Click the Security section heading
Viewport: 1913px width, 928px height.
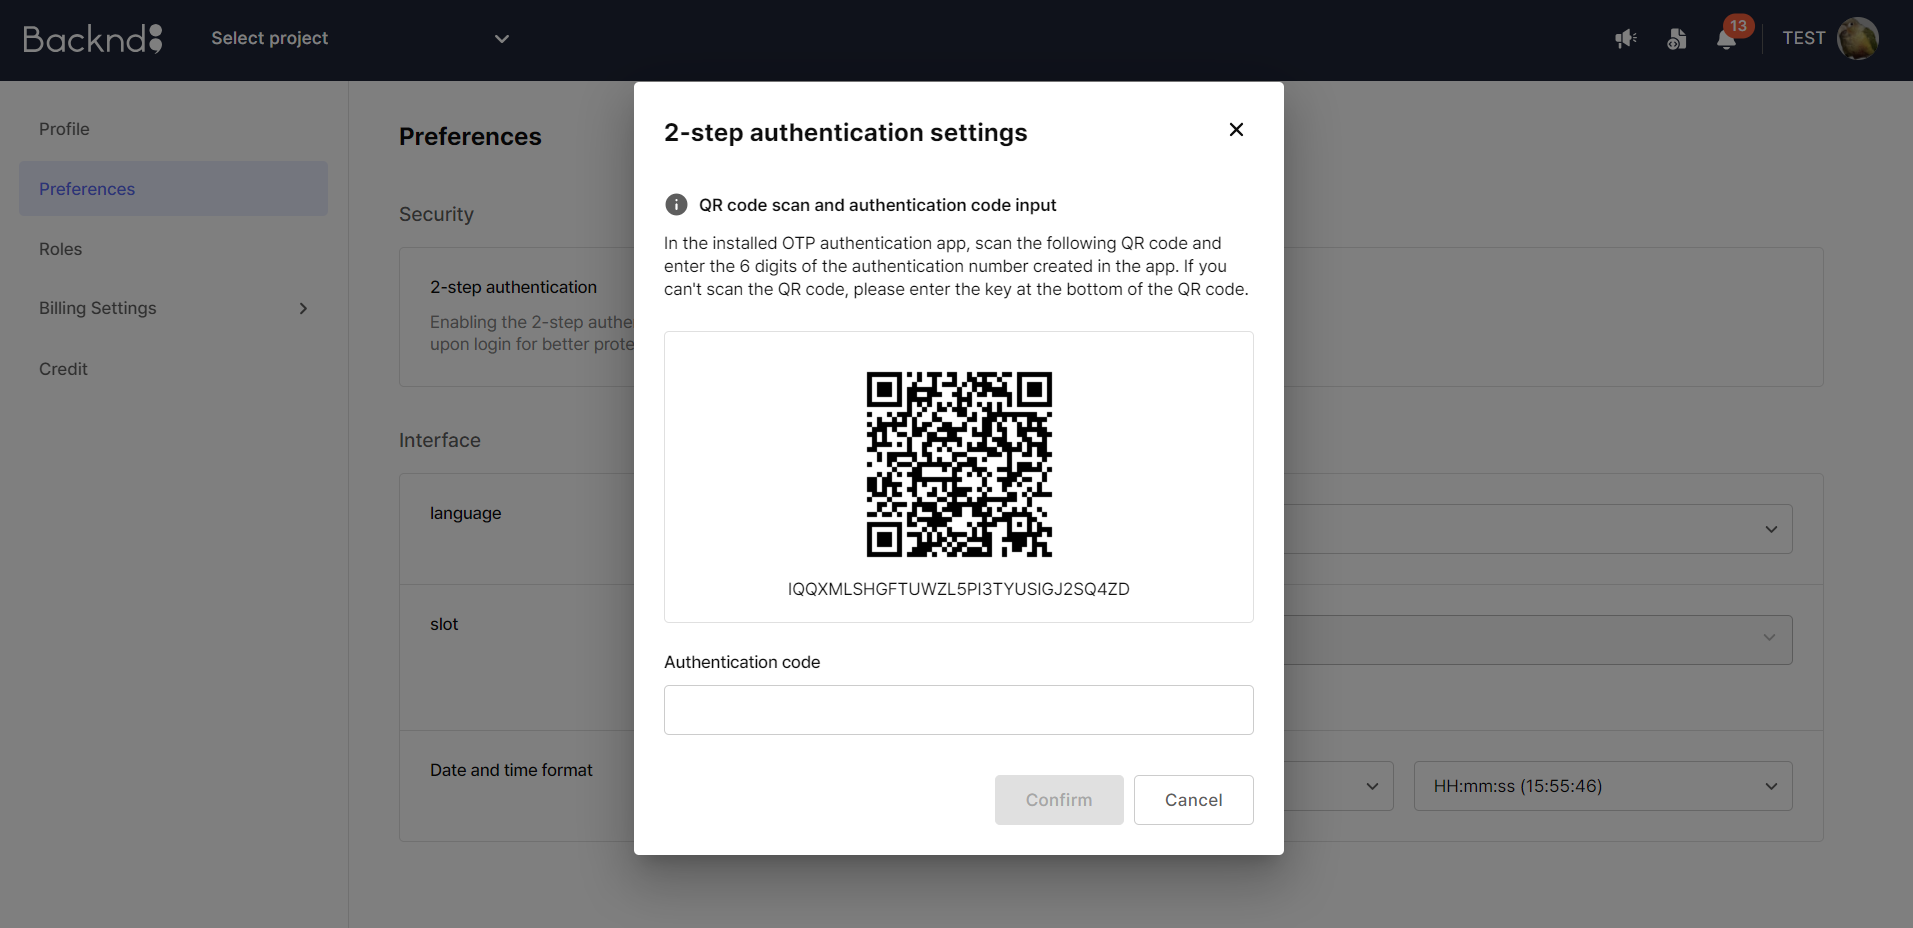436,214
